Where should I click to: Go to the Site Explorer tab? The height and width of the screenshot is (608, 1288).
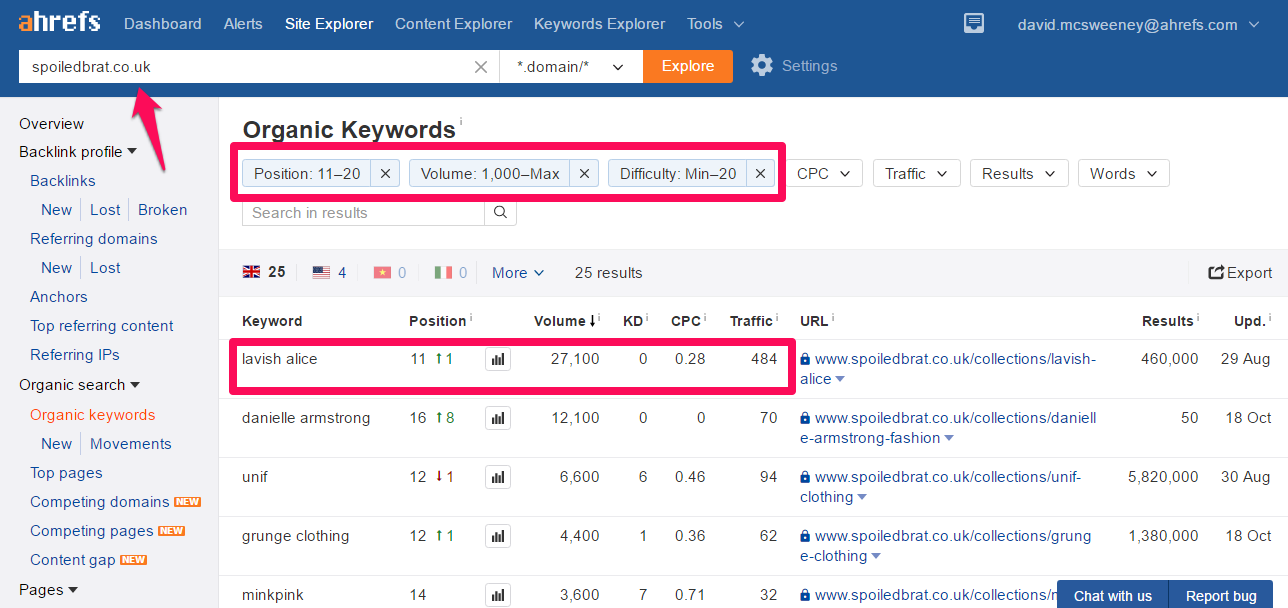point(329,24)
